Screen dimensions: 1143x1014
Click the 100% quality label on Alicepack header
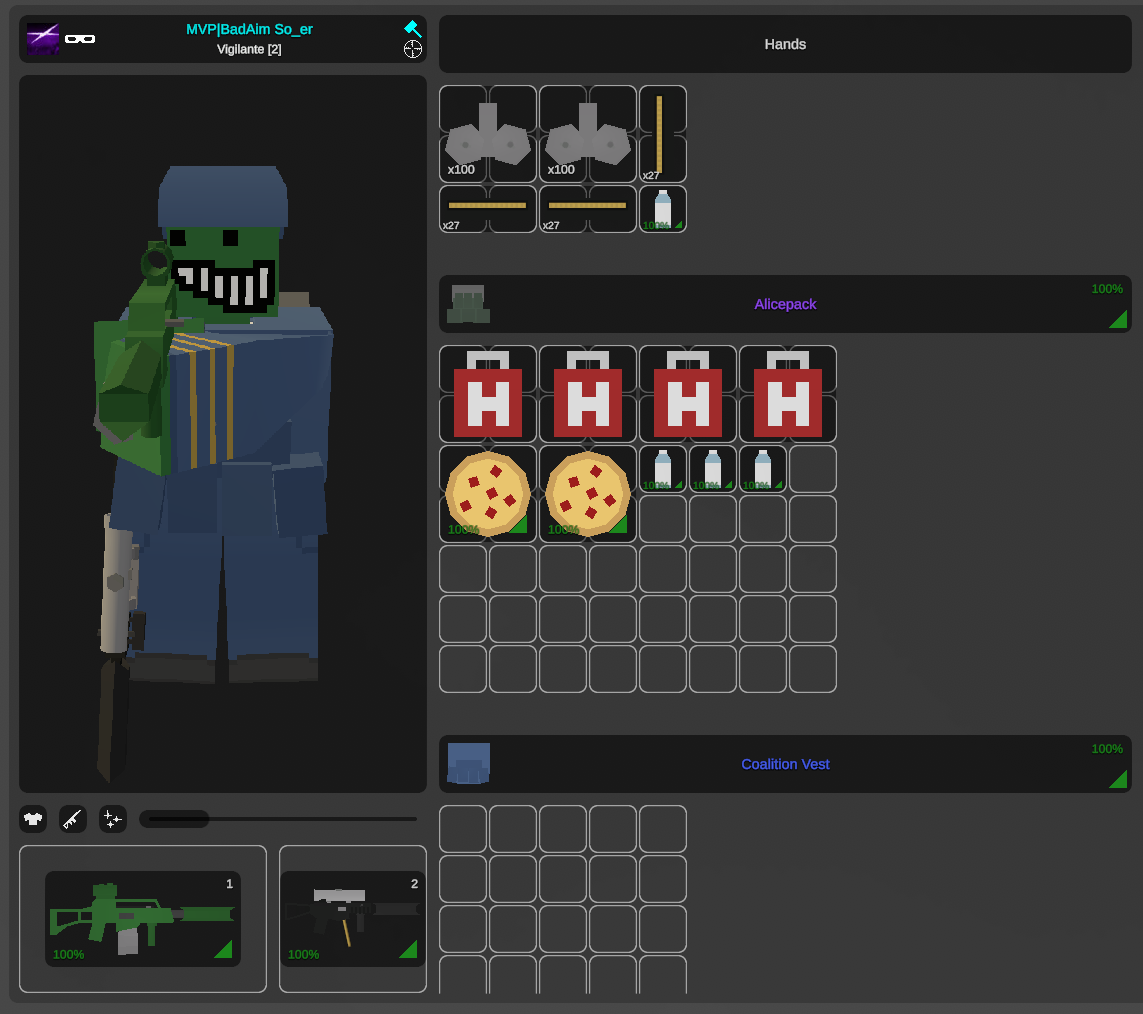click(1107, 289)
